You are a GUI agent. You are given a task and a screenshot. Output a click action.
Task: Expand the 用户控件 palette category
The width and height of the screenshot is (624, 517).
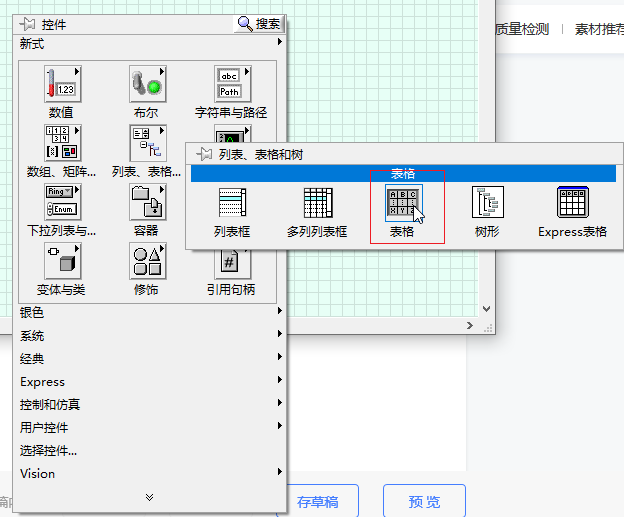tap(150, 428)
